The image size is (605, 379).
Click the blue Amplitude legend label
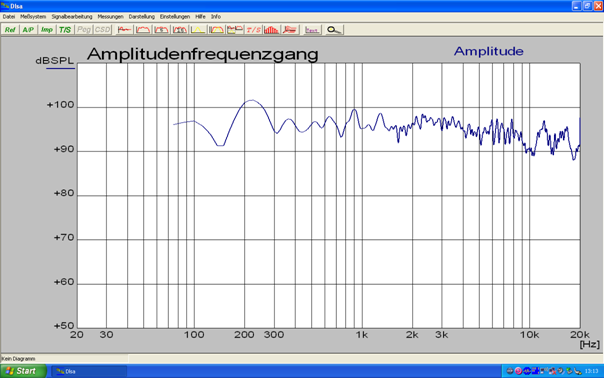point(488,51)
